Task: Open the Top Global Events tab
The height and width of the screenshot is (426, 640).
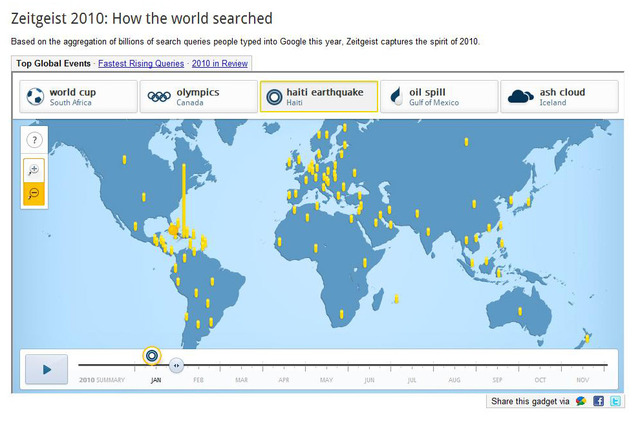Action: tap(53, 63)
